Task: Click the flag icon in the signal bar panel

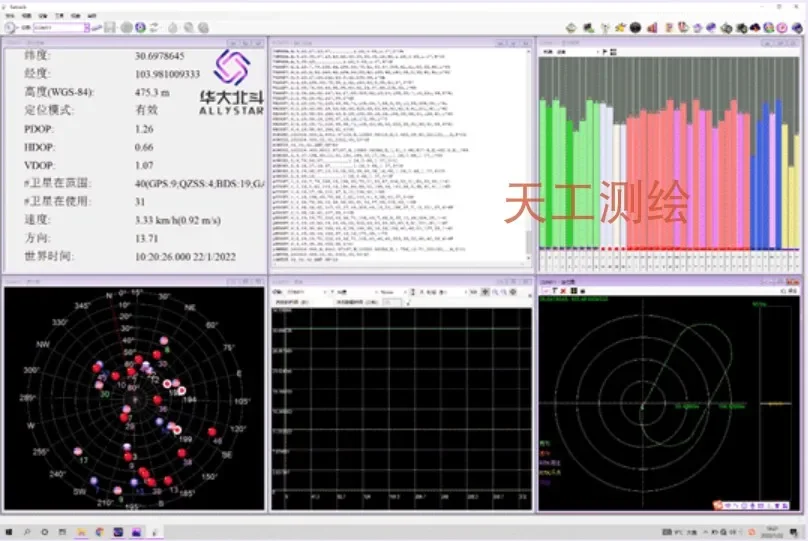Action: point(604,52)
